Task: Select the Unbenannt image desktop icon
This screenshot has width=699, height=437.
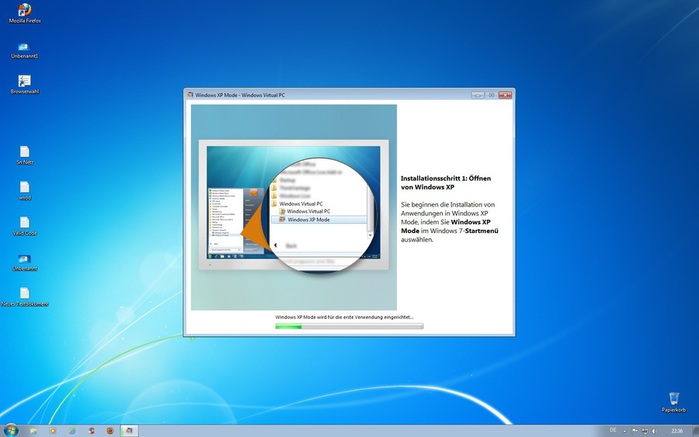Action: point(25,262)
